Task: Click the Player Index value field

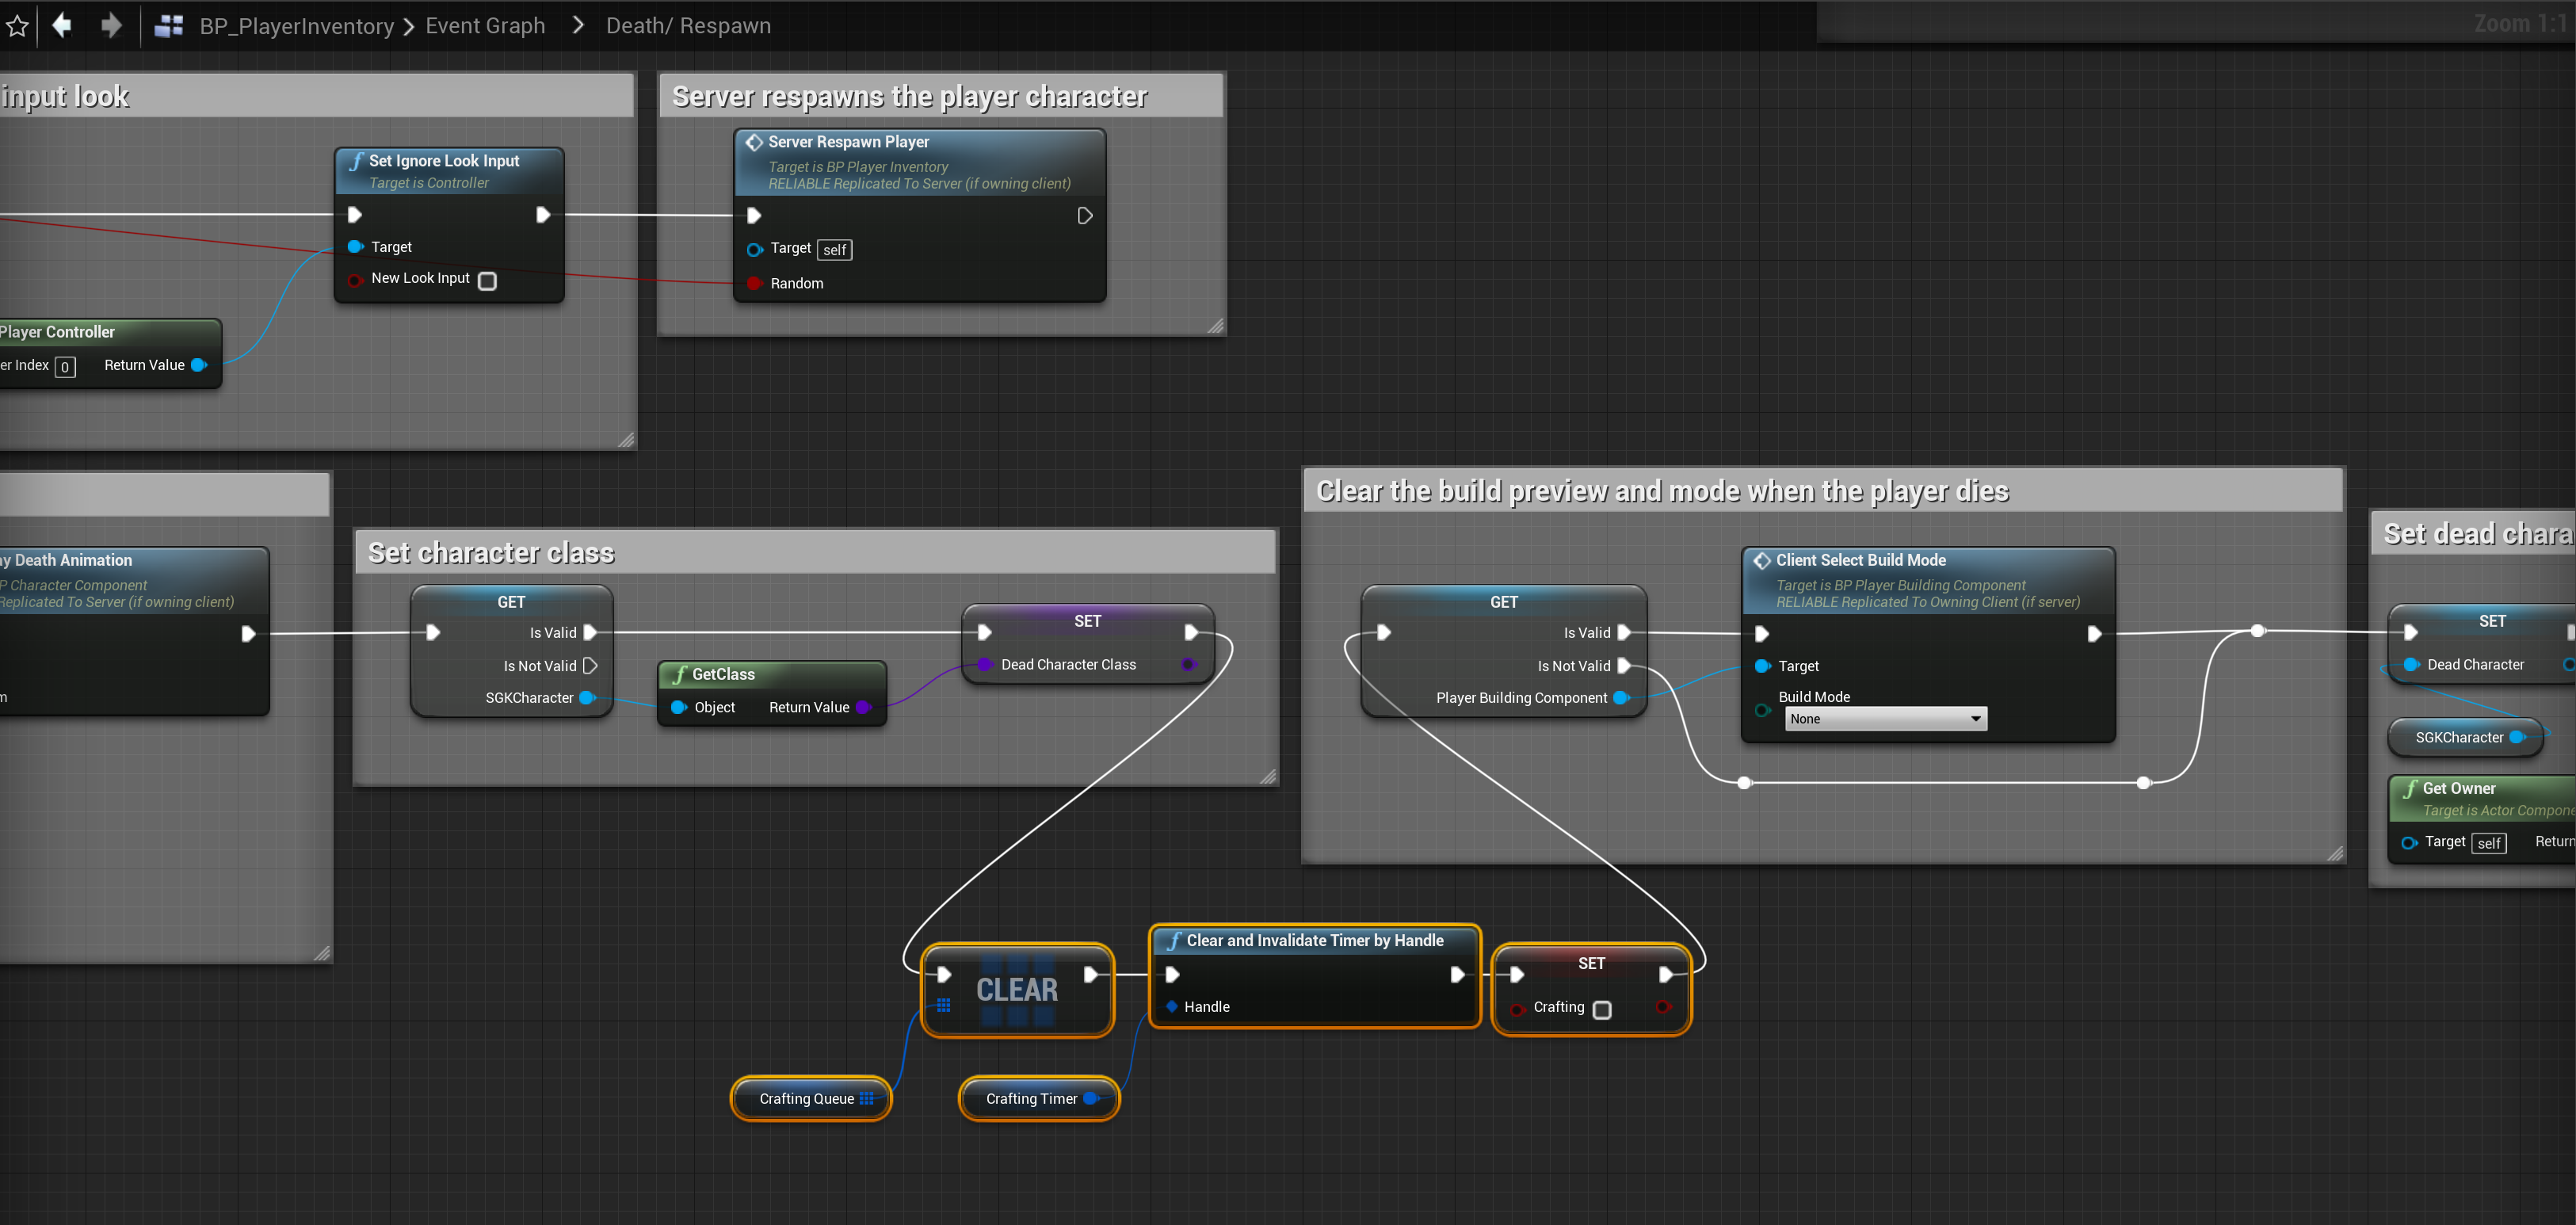Action: point(65,367)
